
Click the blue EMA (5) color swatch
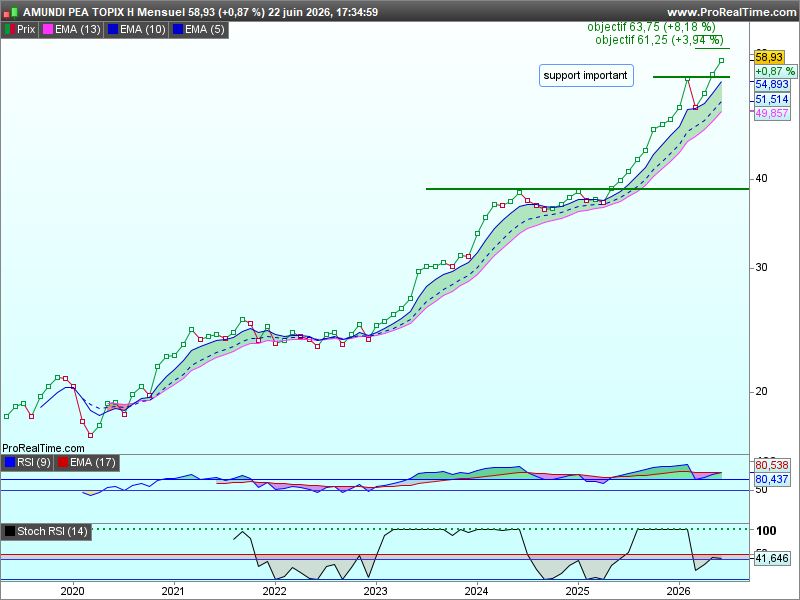click(x=178, y=30)
